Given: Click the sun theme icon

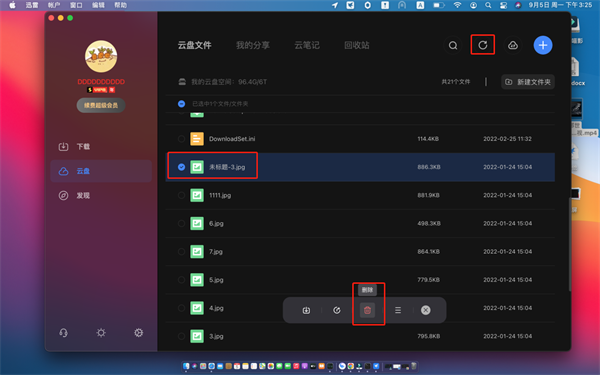Looking at the screenshot, I should pyautogui.click(x=101, y=333).
